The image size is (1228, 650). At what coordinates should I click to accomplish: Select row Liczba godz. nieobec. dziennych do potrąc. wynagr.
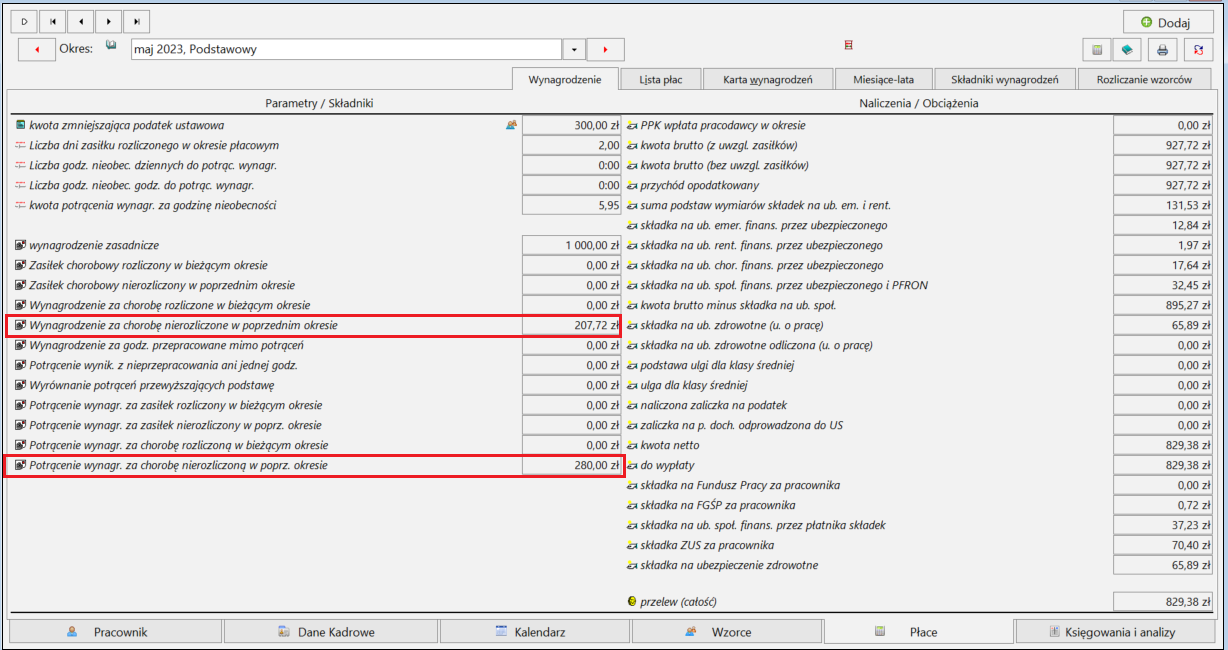tap(314, 165)
